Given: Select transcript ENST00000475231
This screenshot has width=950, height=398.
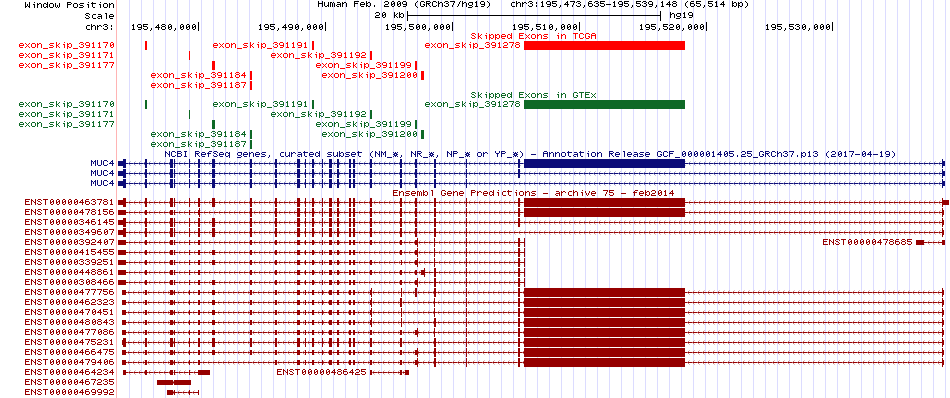Looking at the screenshot, I should click(70, 342).
